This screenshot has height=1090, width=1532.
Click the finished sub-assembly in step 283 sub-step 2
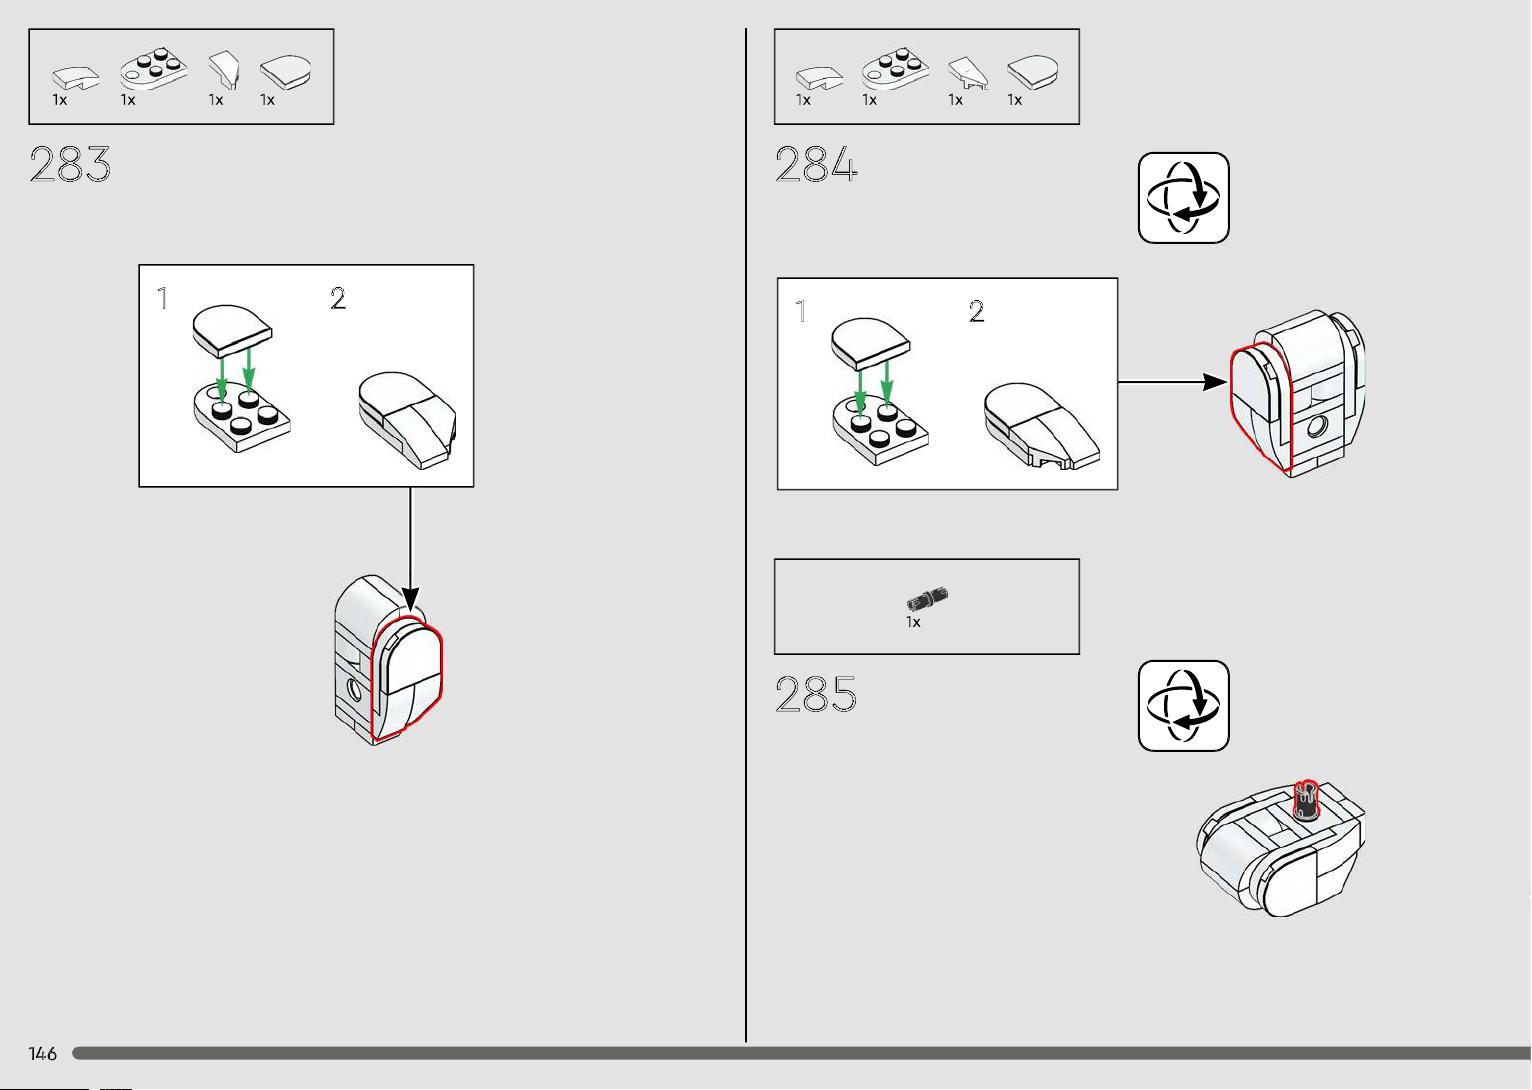408,420
